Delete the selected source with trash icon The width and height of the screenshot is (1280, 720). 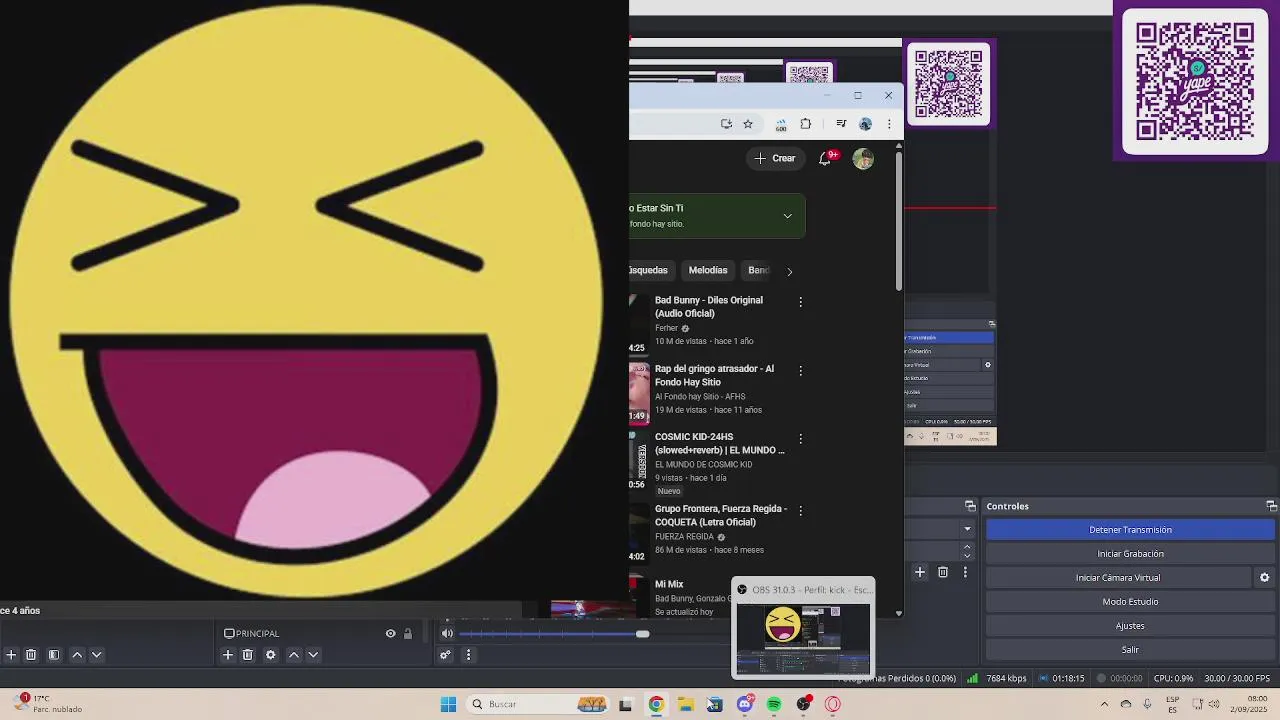[248, 655]
